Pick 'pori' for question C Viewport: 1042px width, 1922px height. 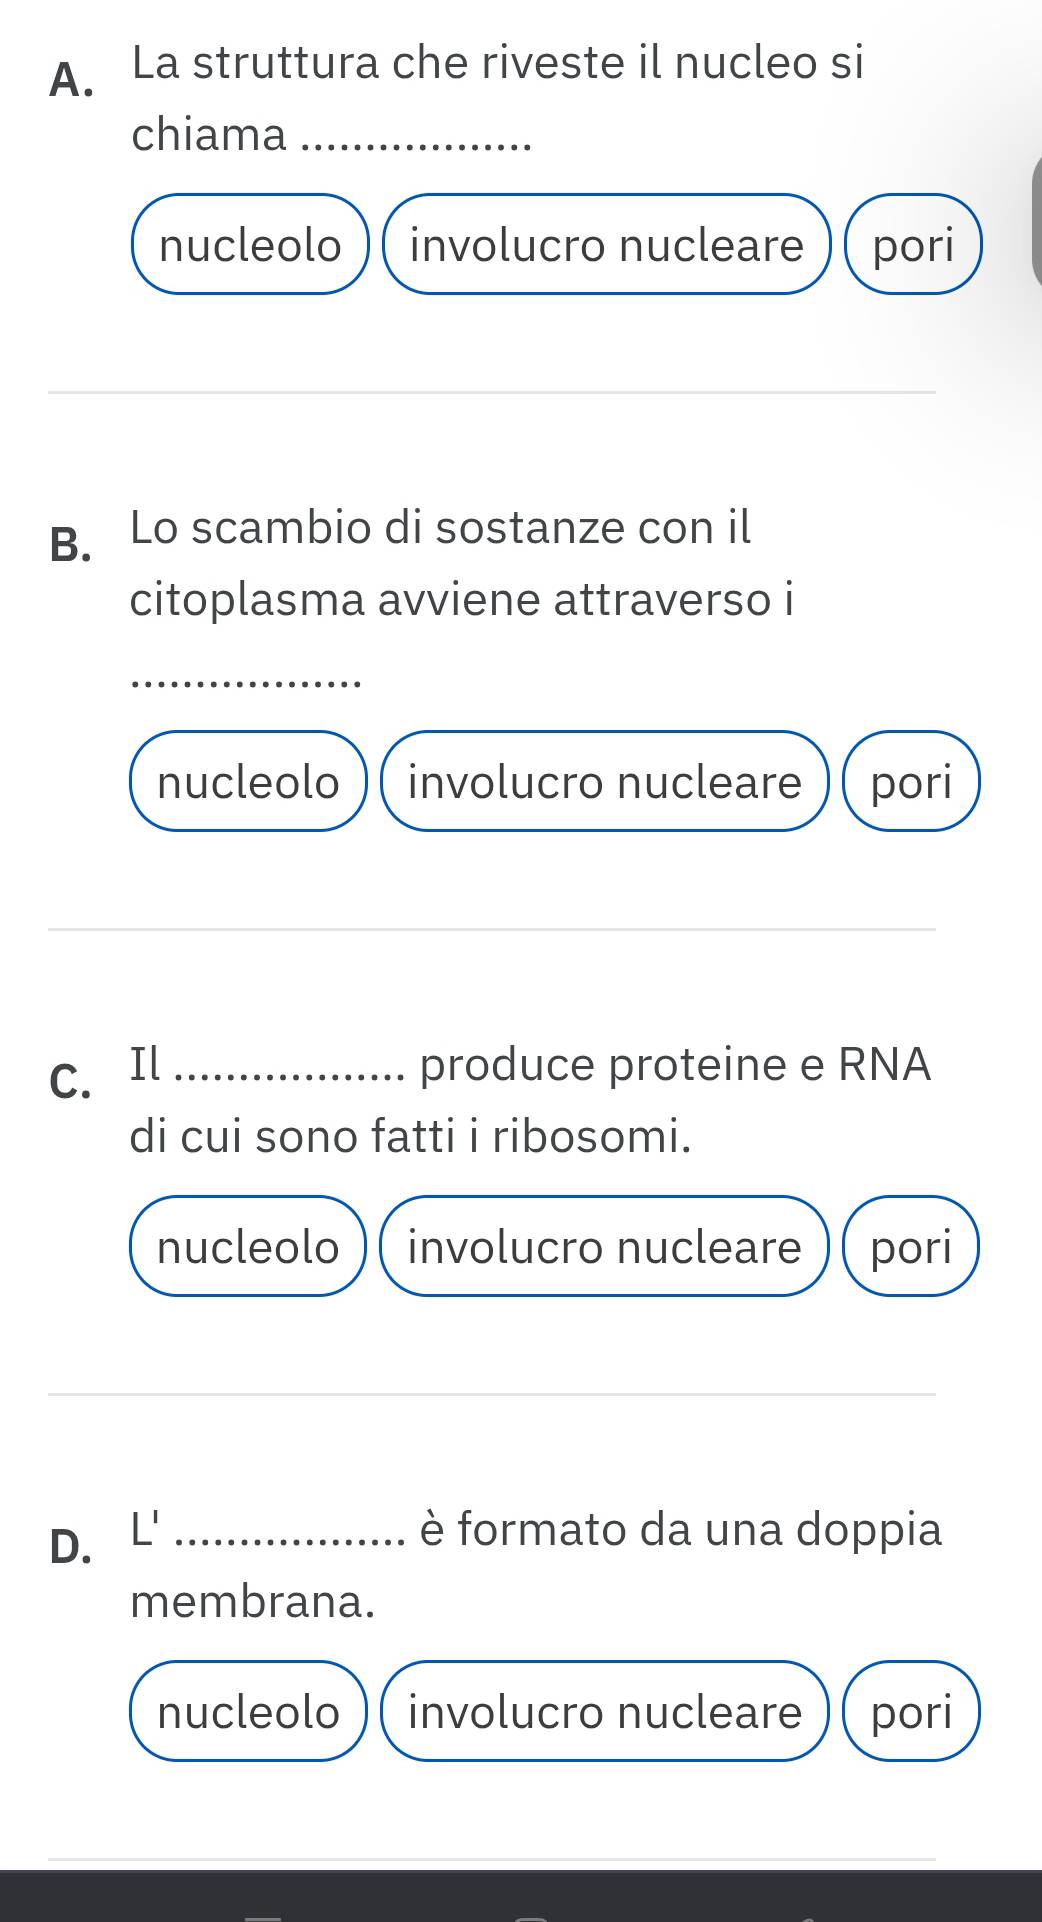point(911,1246)
